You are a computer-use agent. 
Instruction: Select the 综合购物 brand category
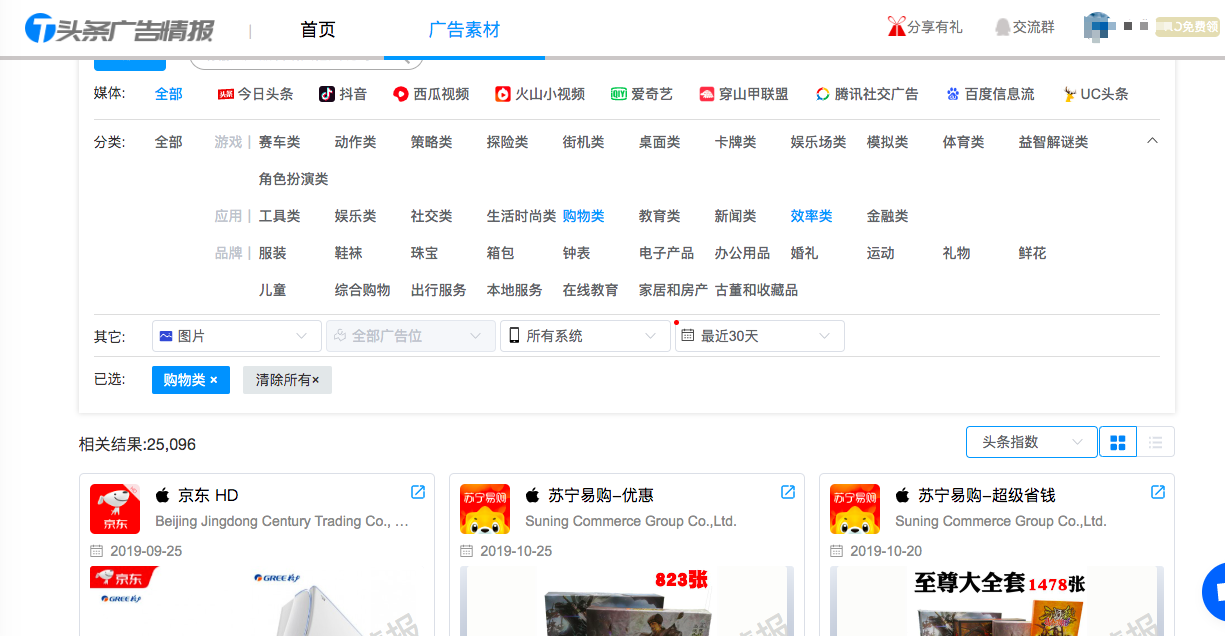pyautogui.click(x=362, y=290)
